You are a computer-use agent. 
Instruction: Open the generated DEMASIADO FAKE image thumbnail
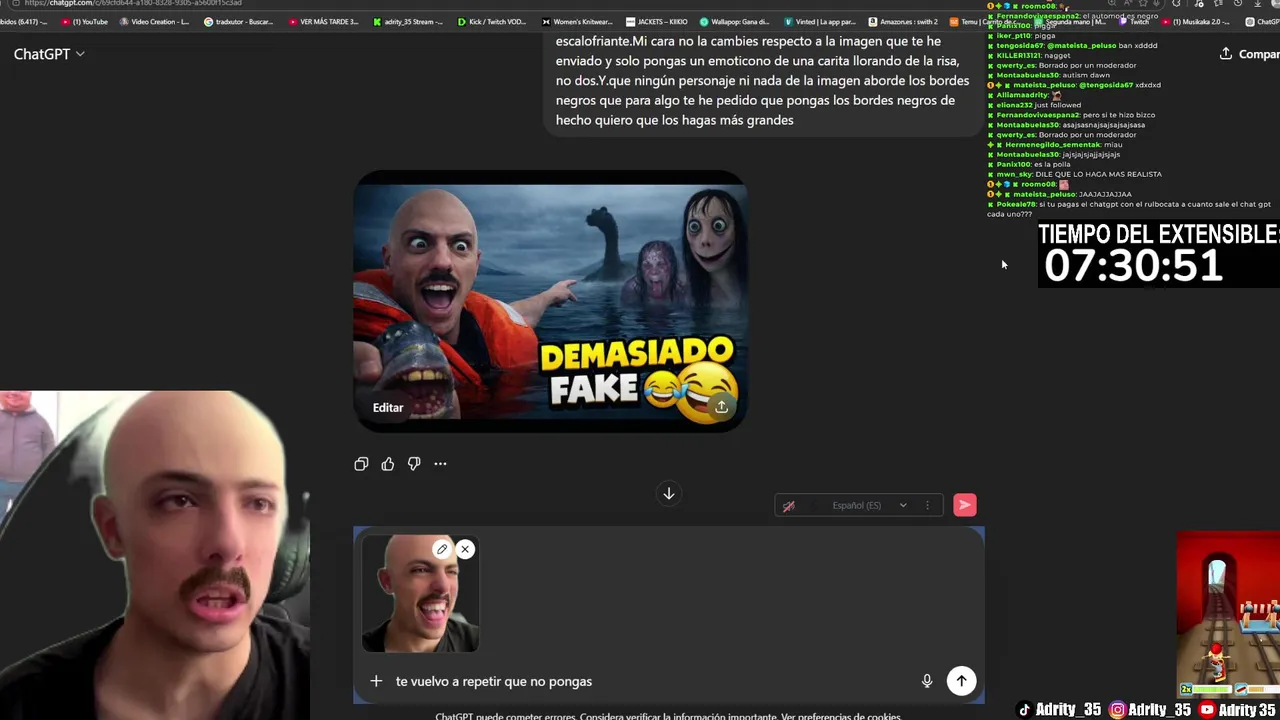click(x=549, y=301)
